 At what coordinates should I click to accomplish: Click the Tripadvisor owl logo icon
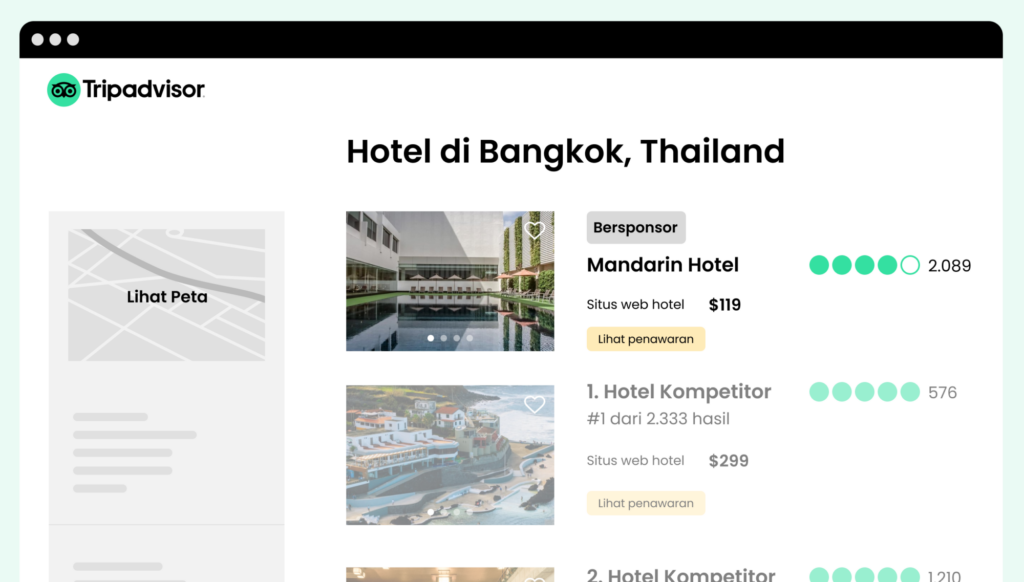point(63,89)
